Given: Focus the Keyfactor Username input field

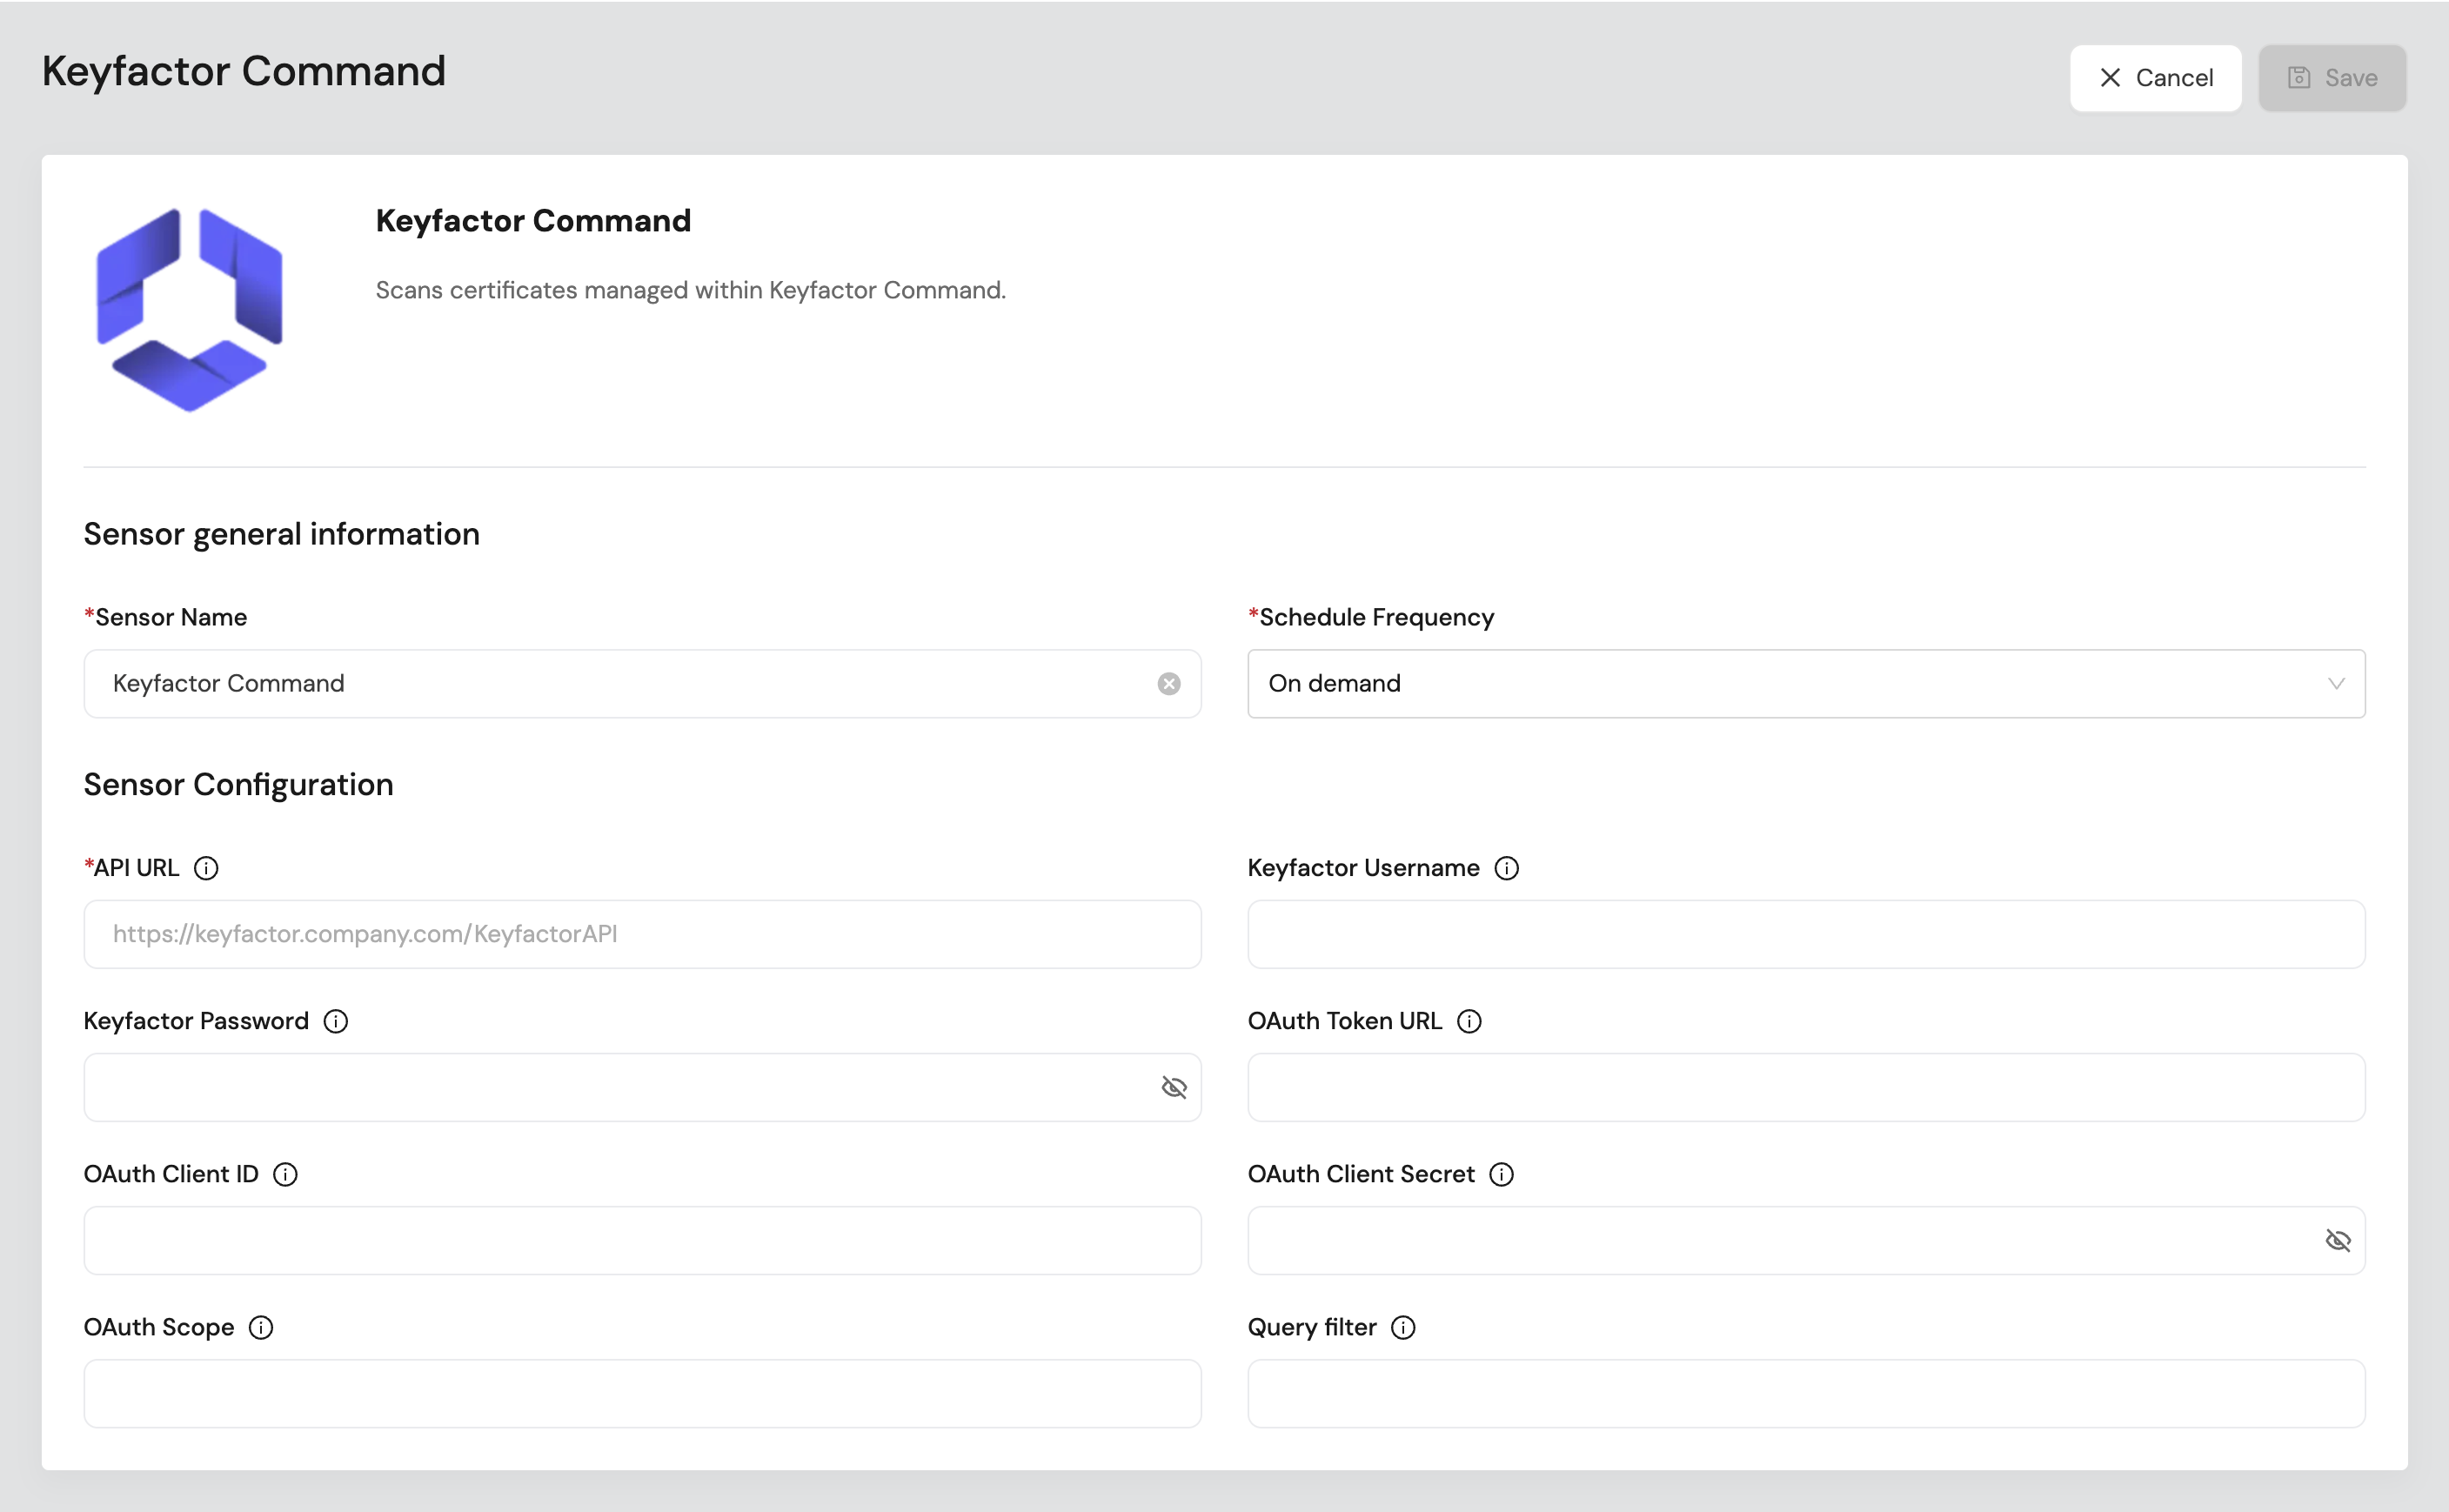Looking at the screenshot, I should click(x=1806, y=934).
